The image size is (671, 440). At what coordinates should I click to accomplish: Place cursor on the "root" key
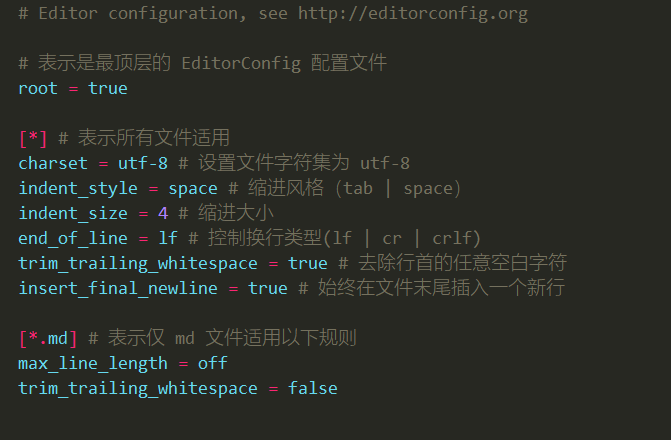[x=38, y=88]
